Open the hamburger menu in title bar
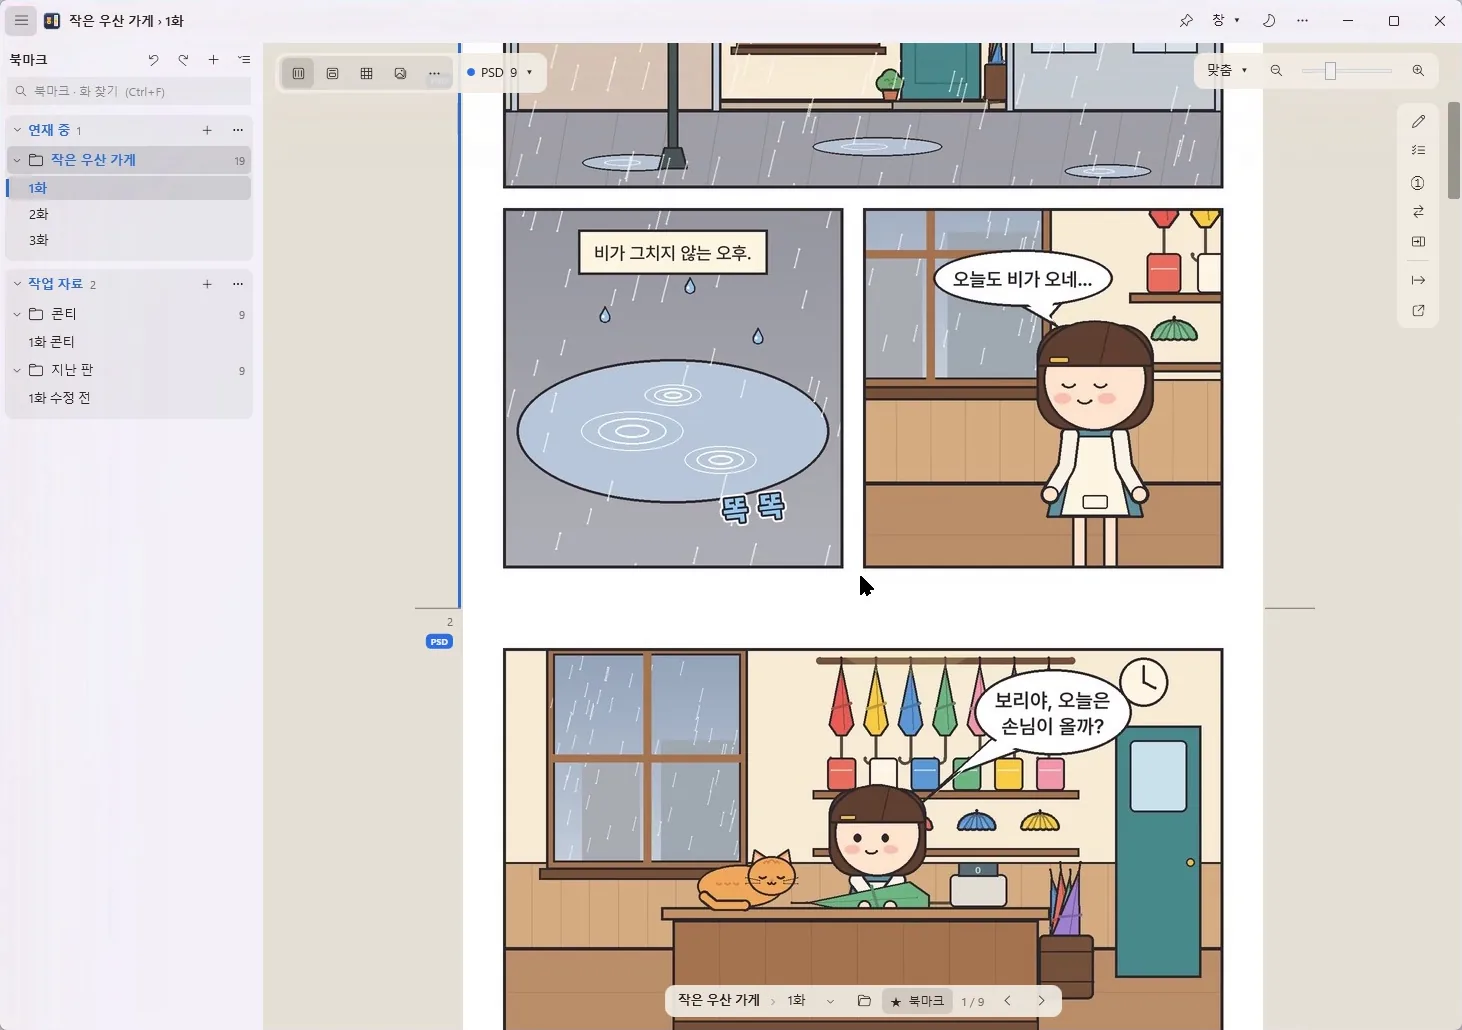The width and height of the screenshot is (1462, 1030). (21, 20)
